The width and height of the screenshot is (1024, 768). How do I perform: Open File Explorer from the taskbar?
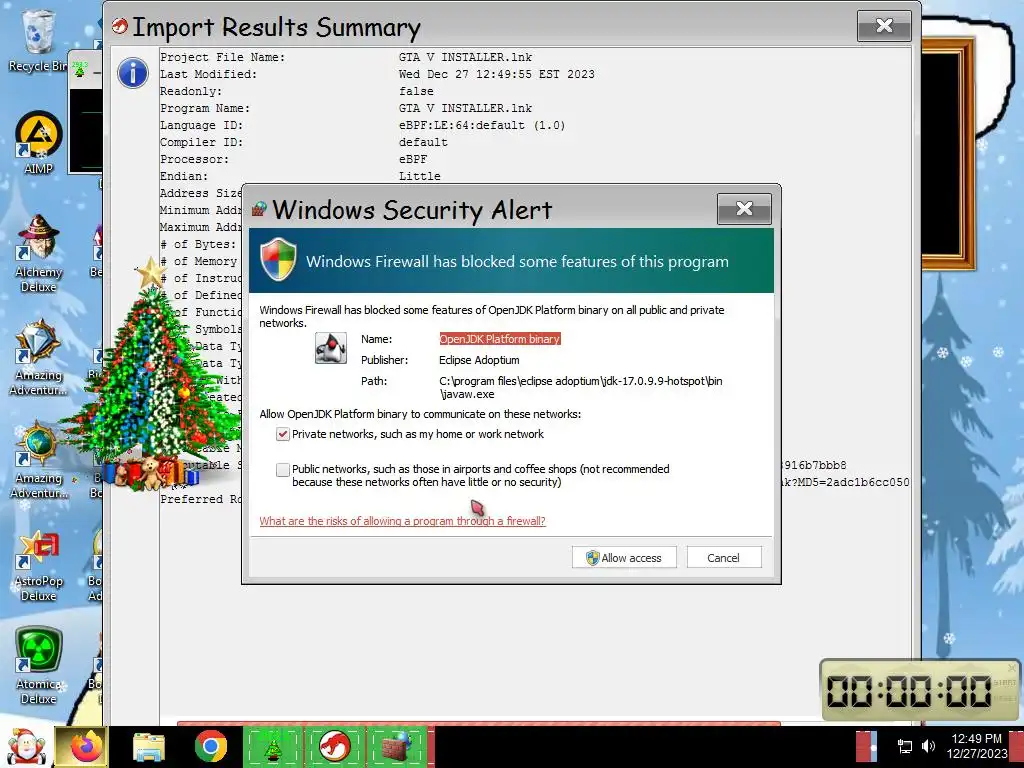click(149, 747)
